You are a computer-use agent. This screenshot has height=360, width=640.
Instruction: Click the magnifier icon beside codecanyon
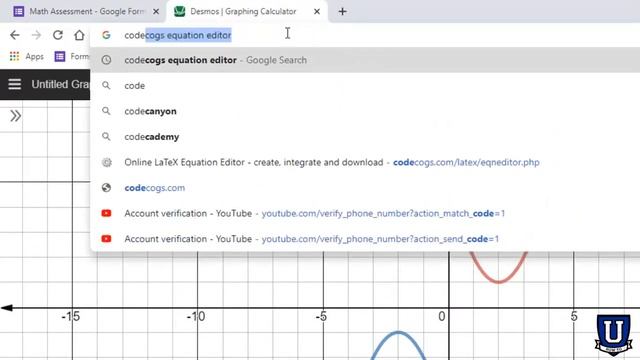point(106,111)
